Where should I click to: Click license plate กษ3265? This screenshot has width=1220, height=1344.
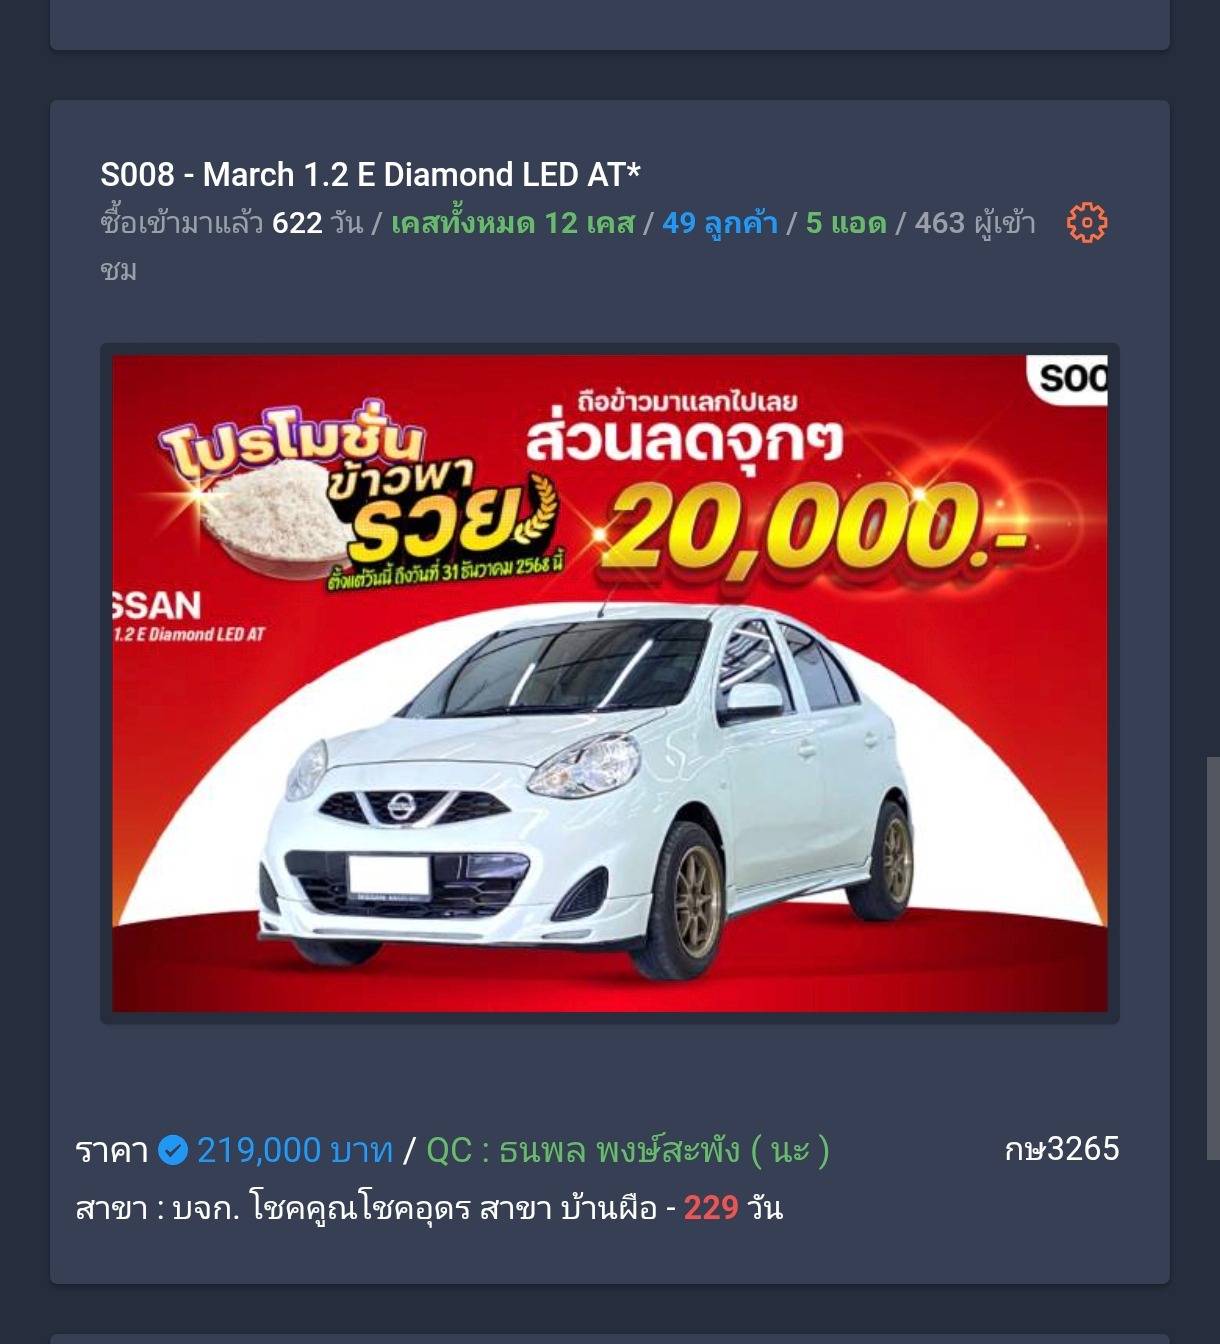point(1062,1149)
